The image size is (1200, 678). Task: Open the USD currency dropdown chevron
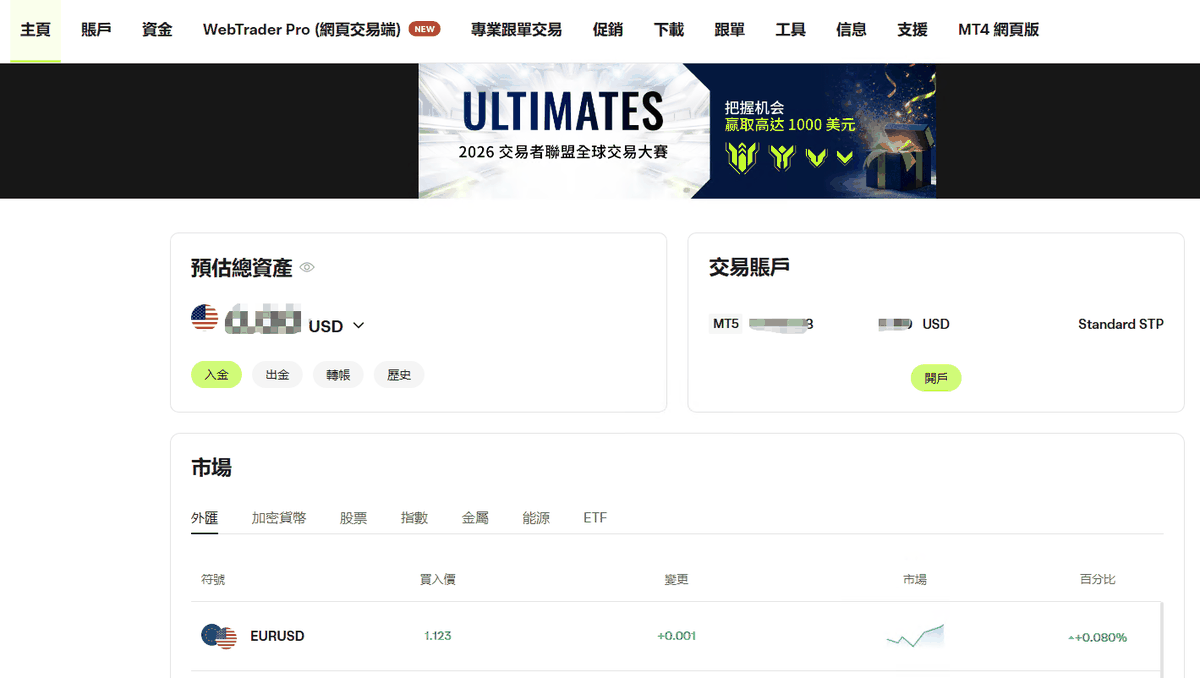(x=359, y=325)
